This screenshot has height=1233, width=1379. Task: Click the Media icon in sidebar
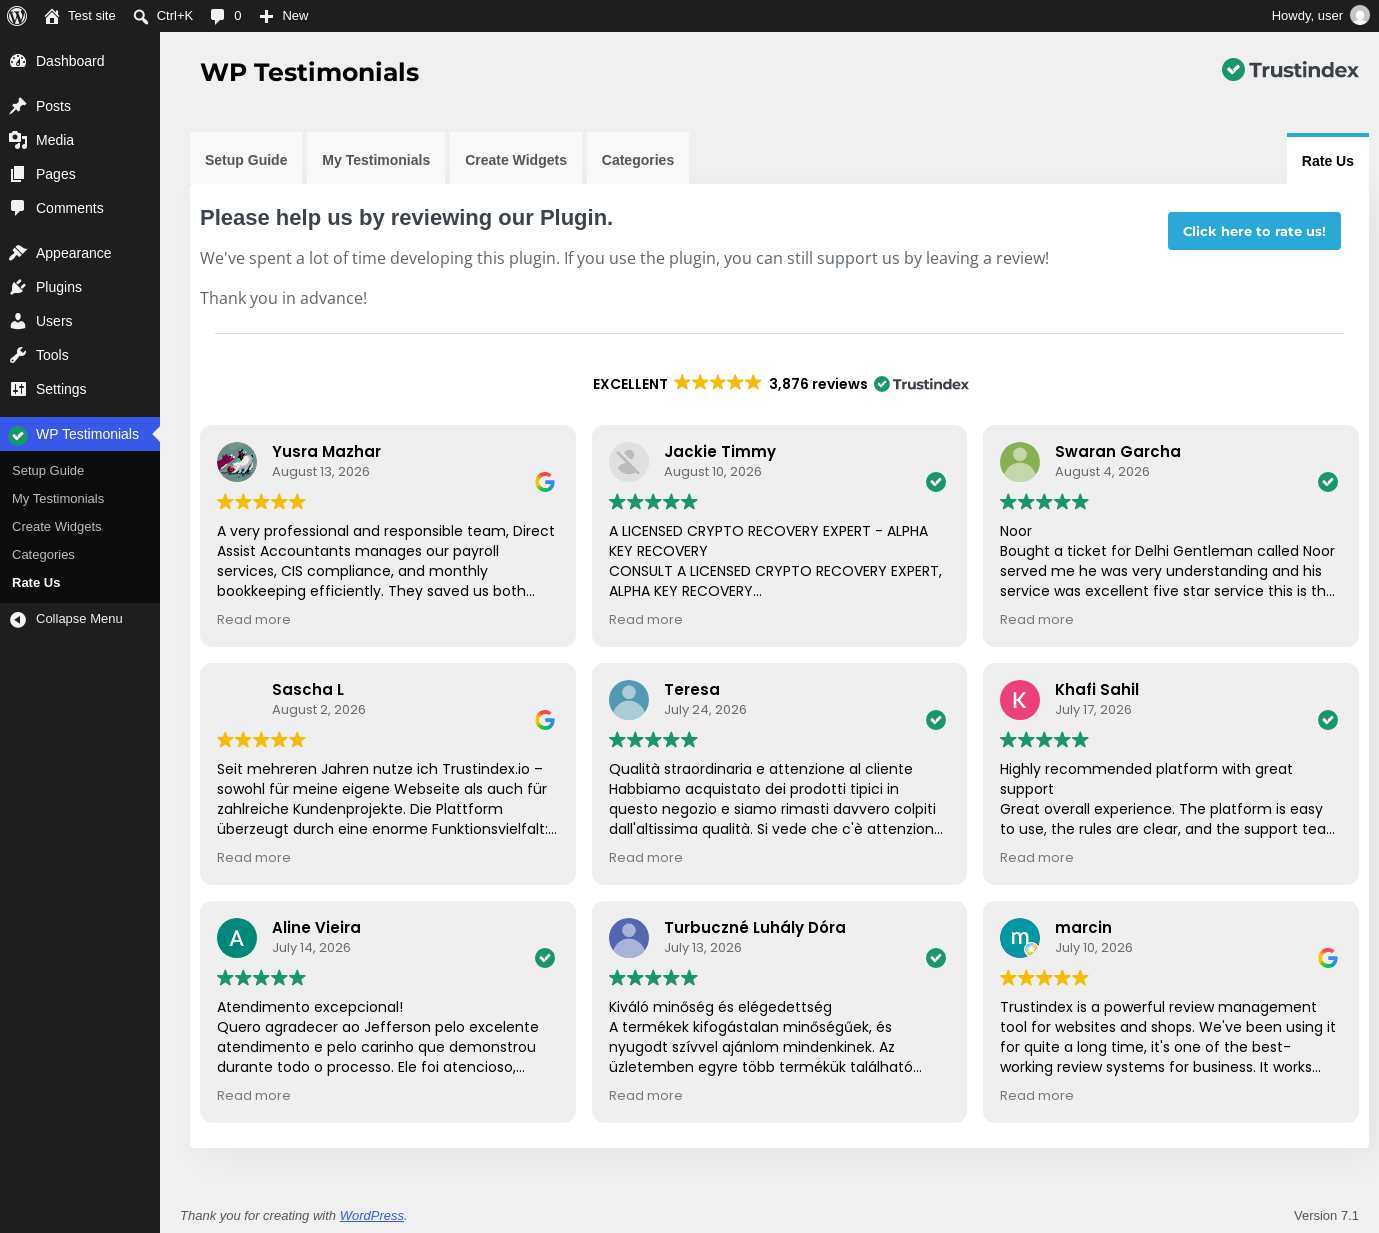coord(18,140)
